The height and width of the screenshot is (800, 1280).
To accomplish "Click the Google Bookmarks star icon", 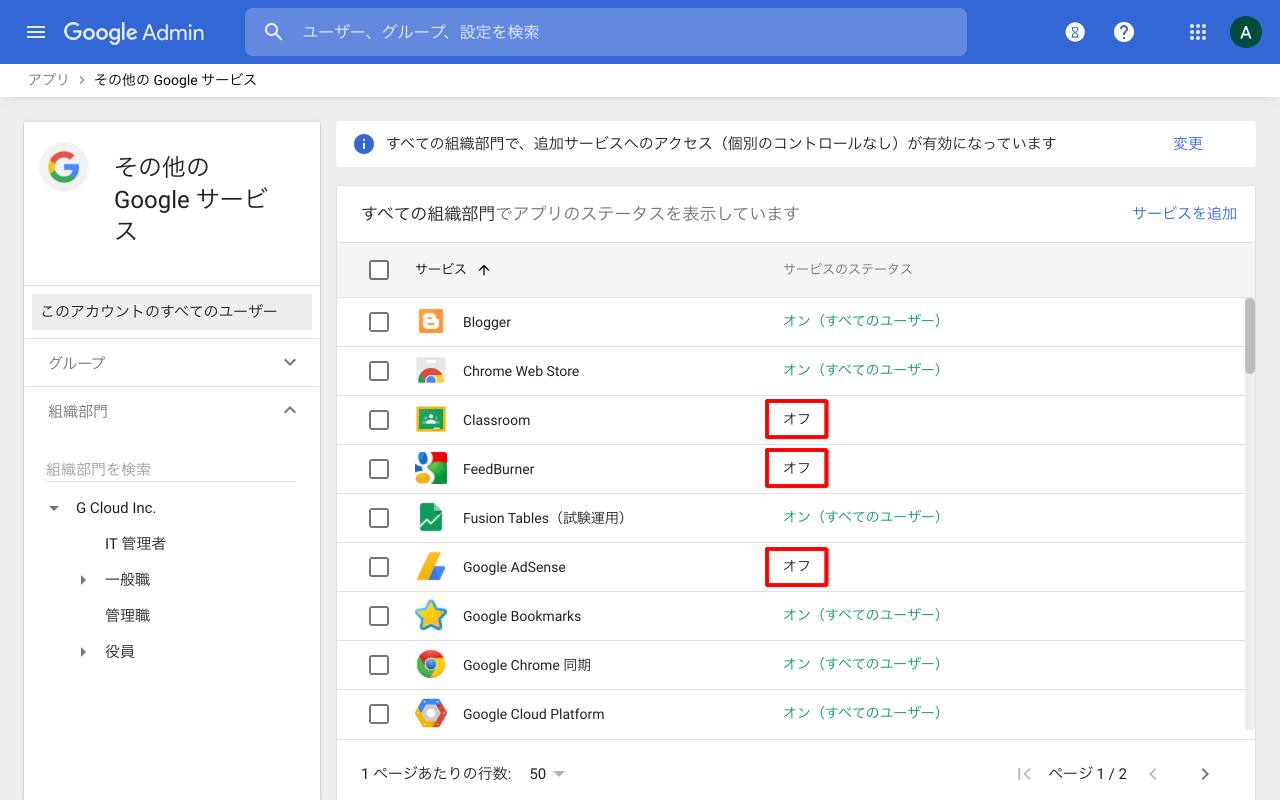I will 431,616.
